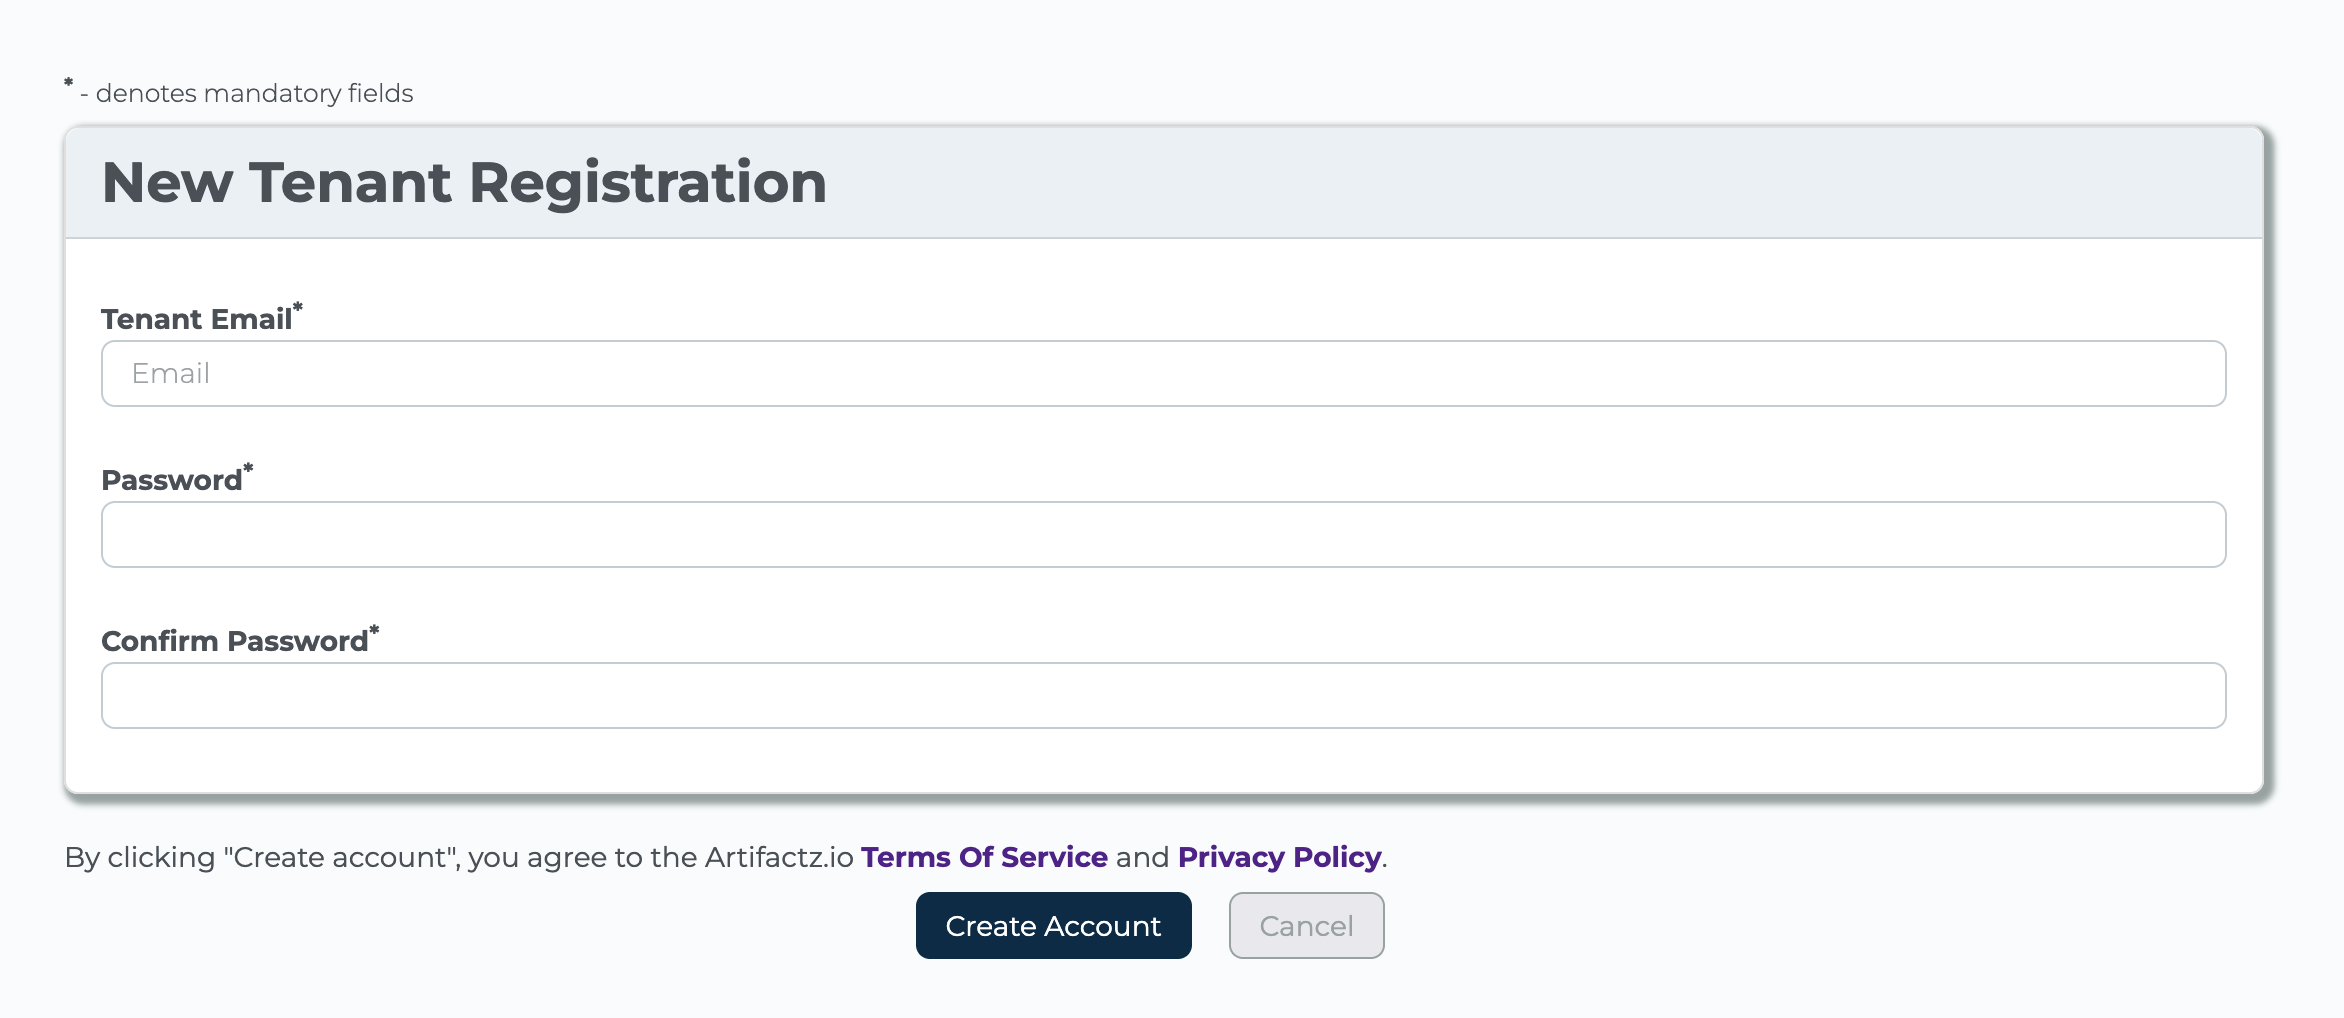Focus the Password input box
This screenshot has width=2344, height=1018.
1163,534
